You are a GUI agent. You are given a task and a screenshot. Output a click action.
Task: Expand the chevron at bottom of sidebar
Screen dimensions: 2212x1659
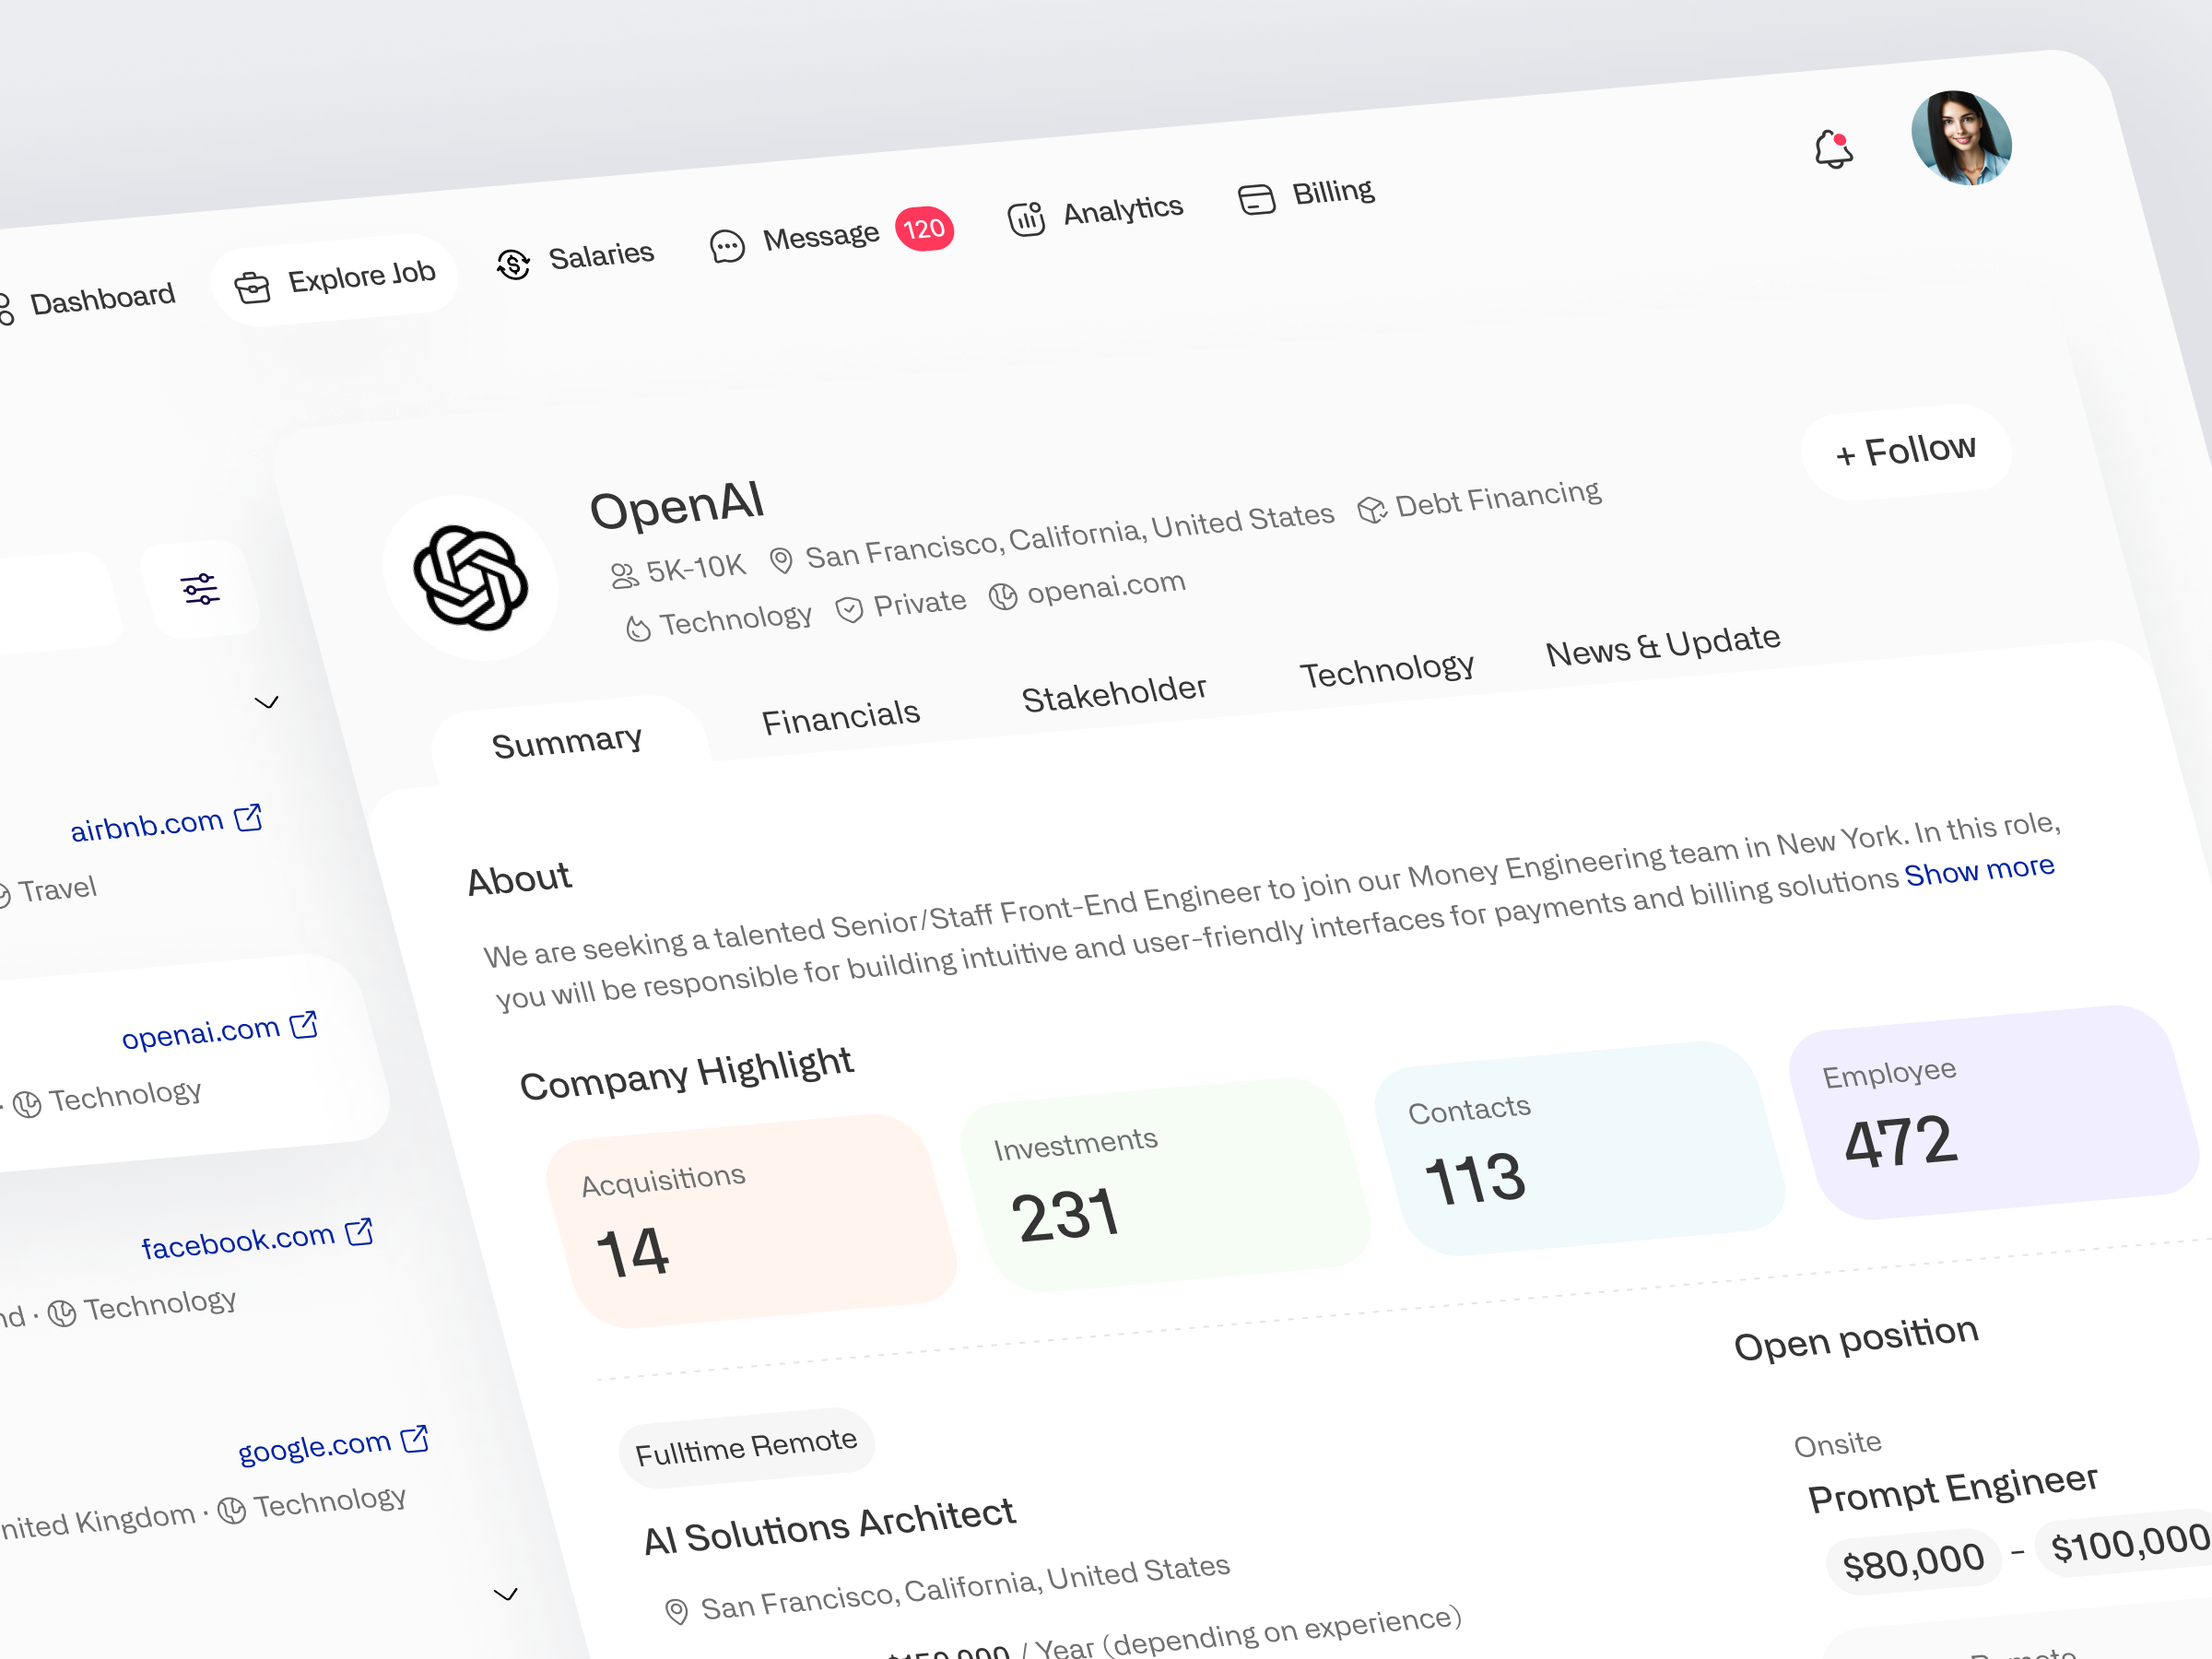[506, 1592]
